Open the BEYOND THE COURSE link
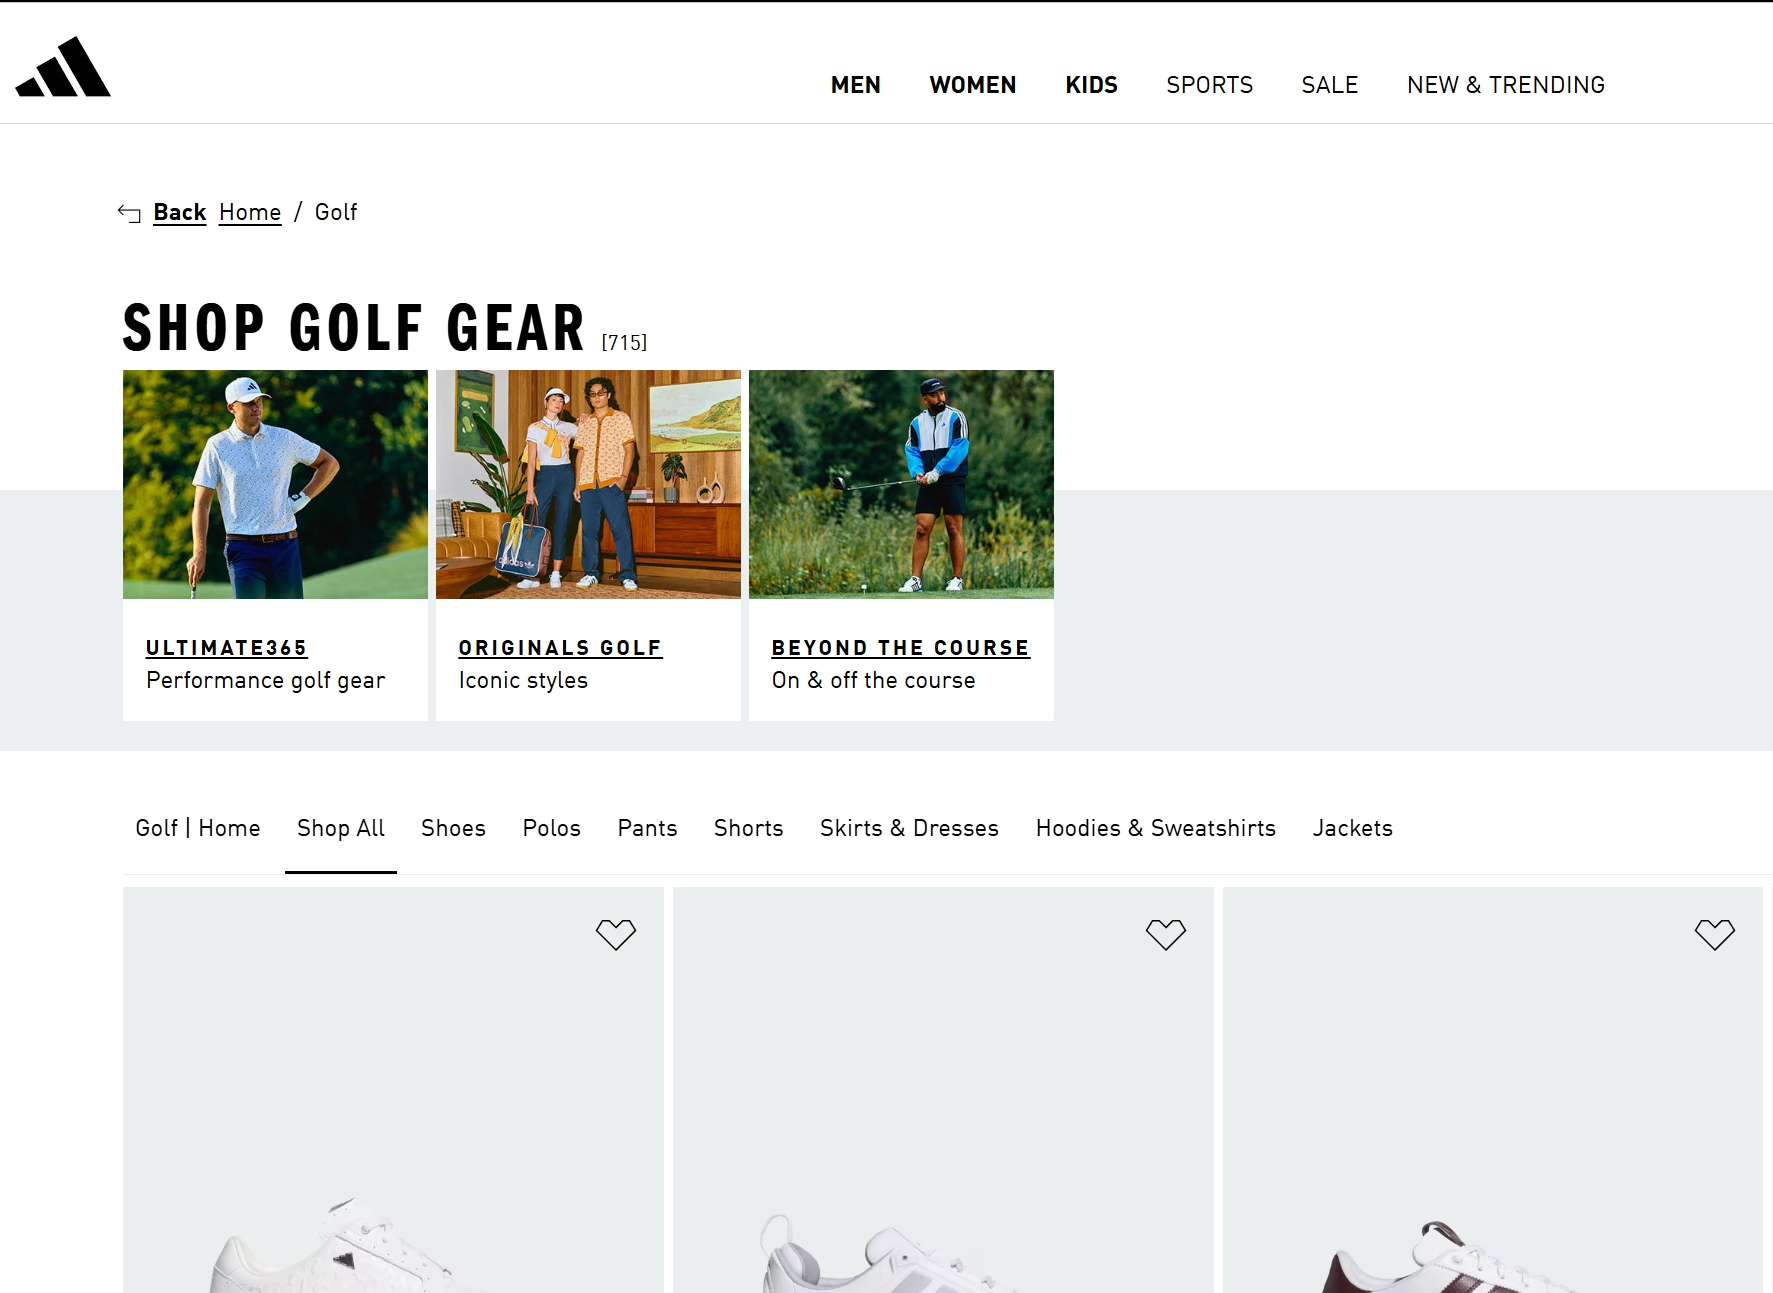 (x=901, y=648)
